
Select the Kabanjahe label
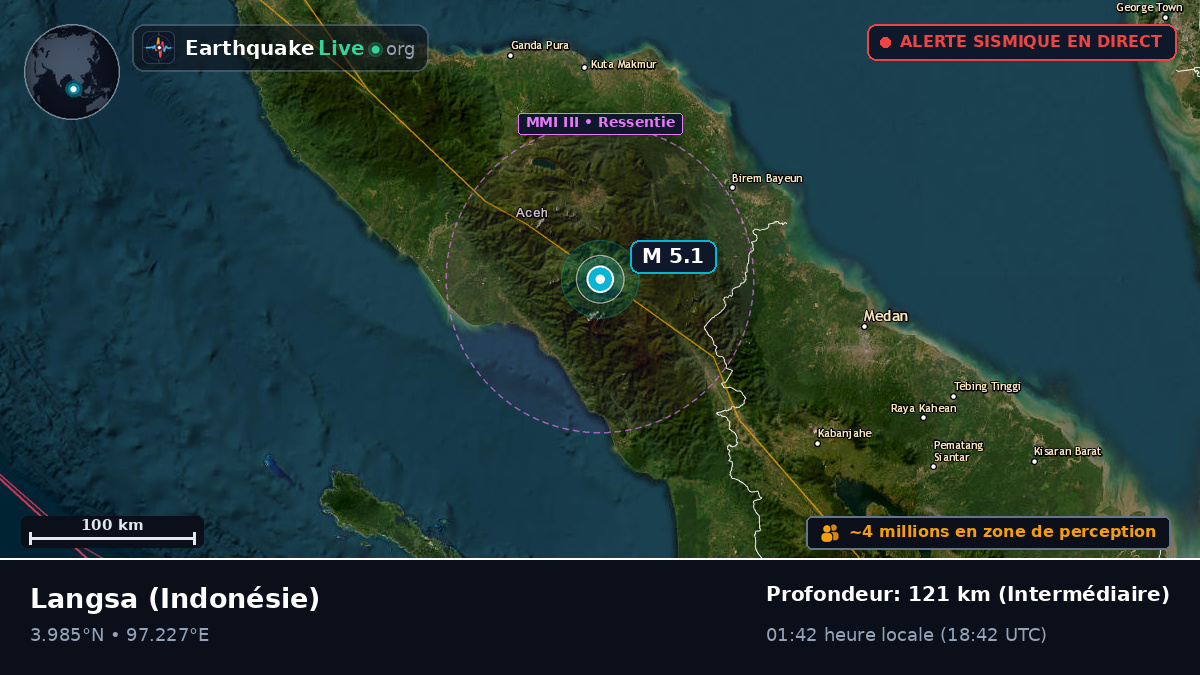pyautogui.click(x=846, y=433)
